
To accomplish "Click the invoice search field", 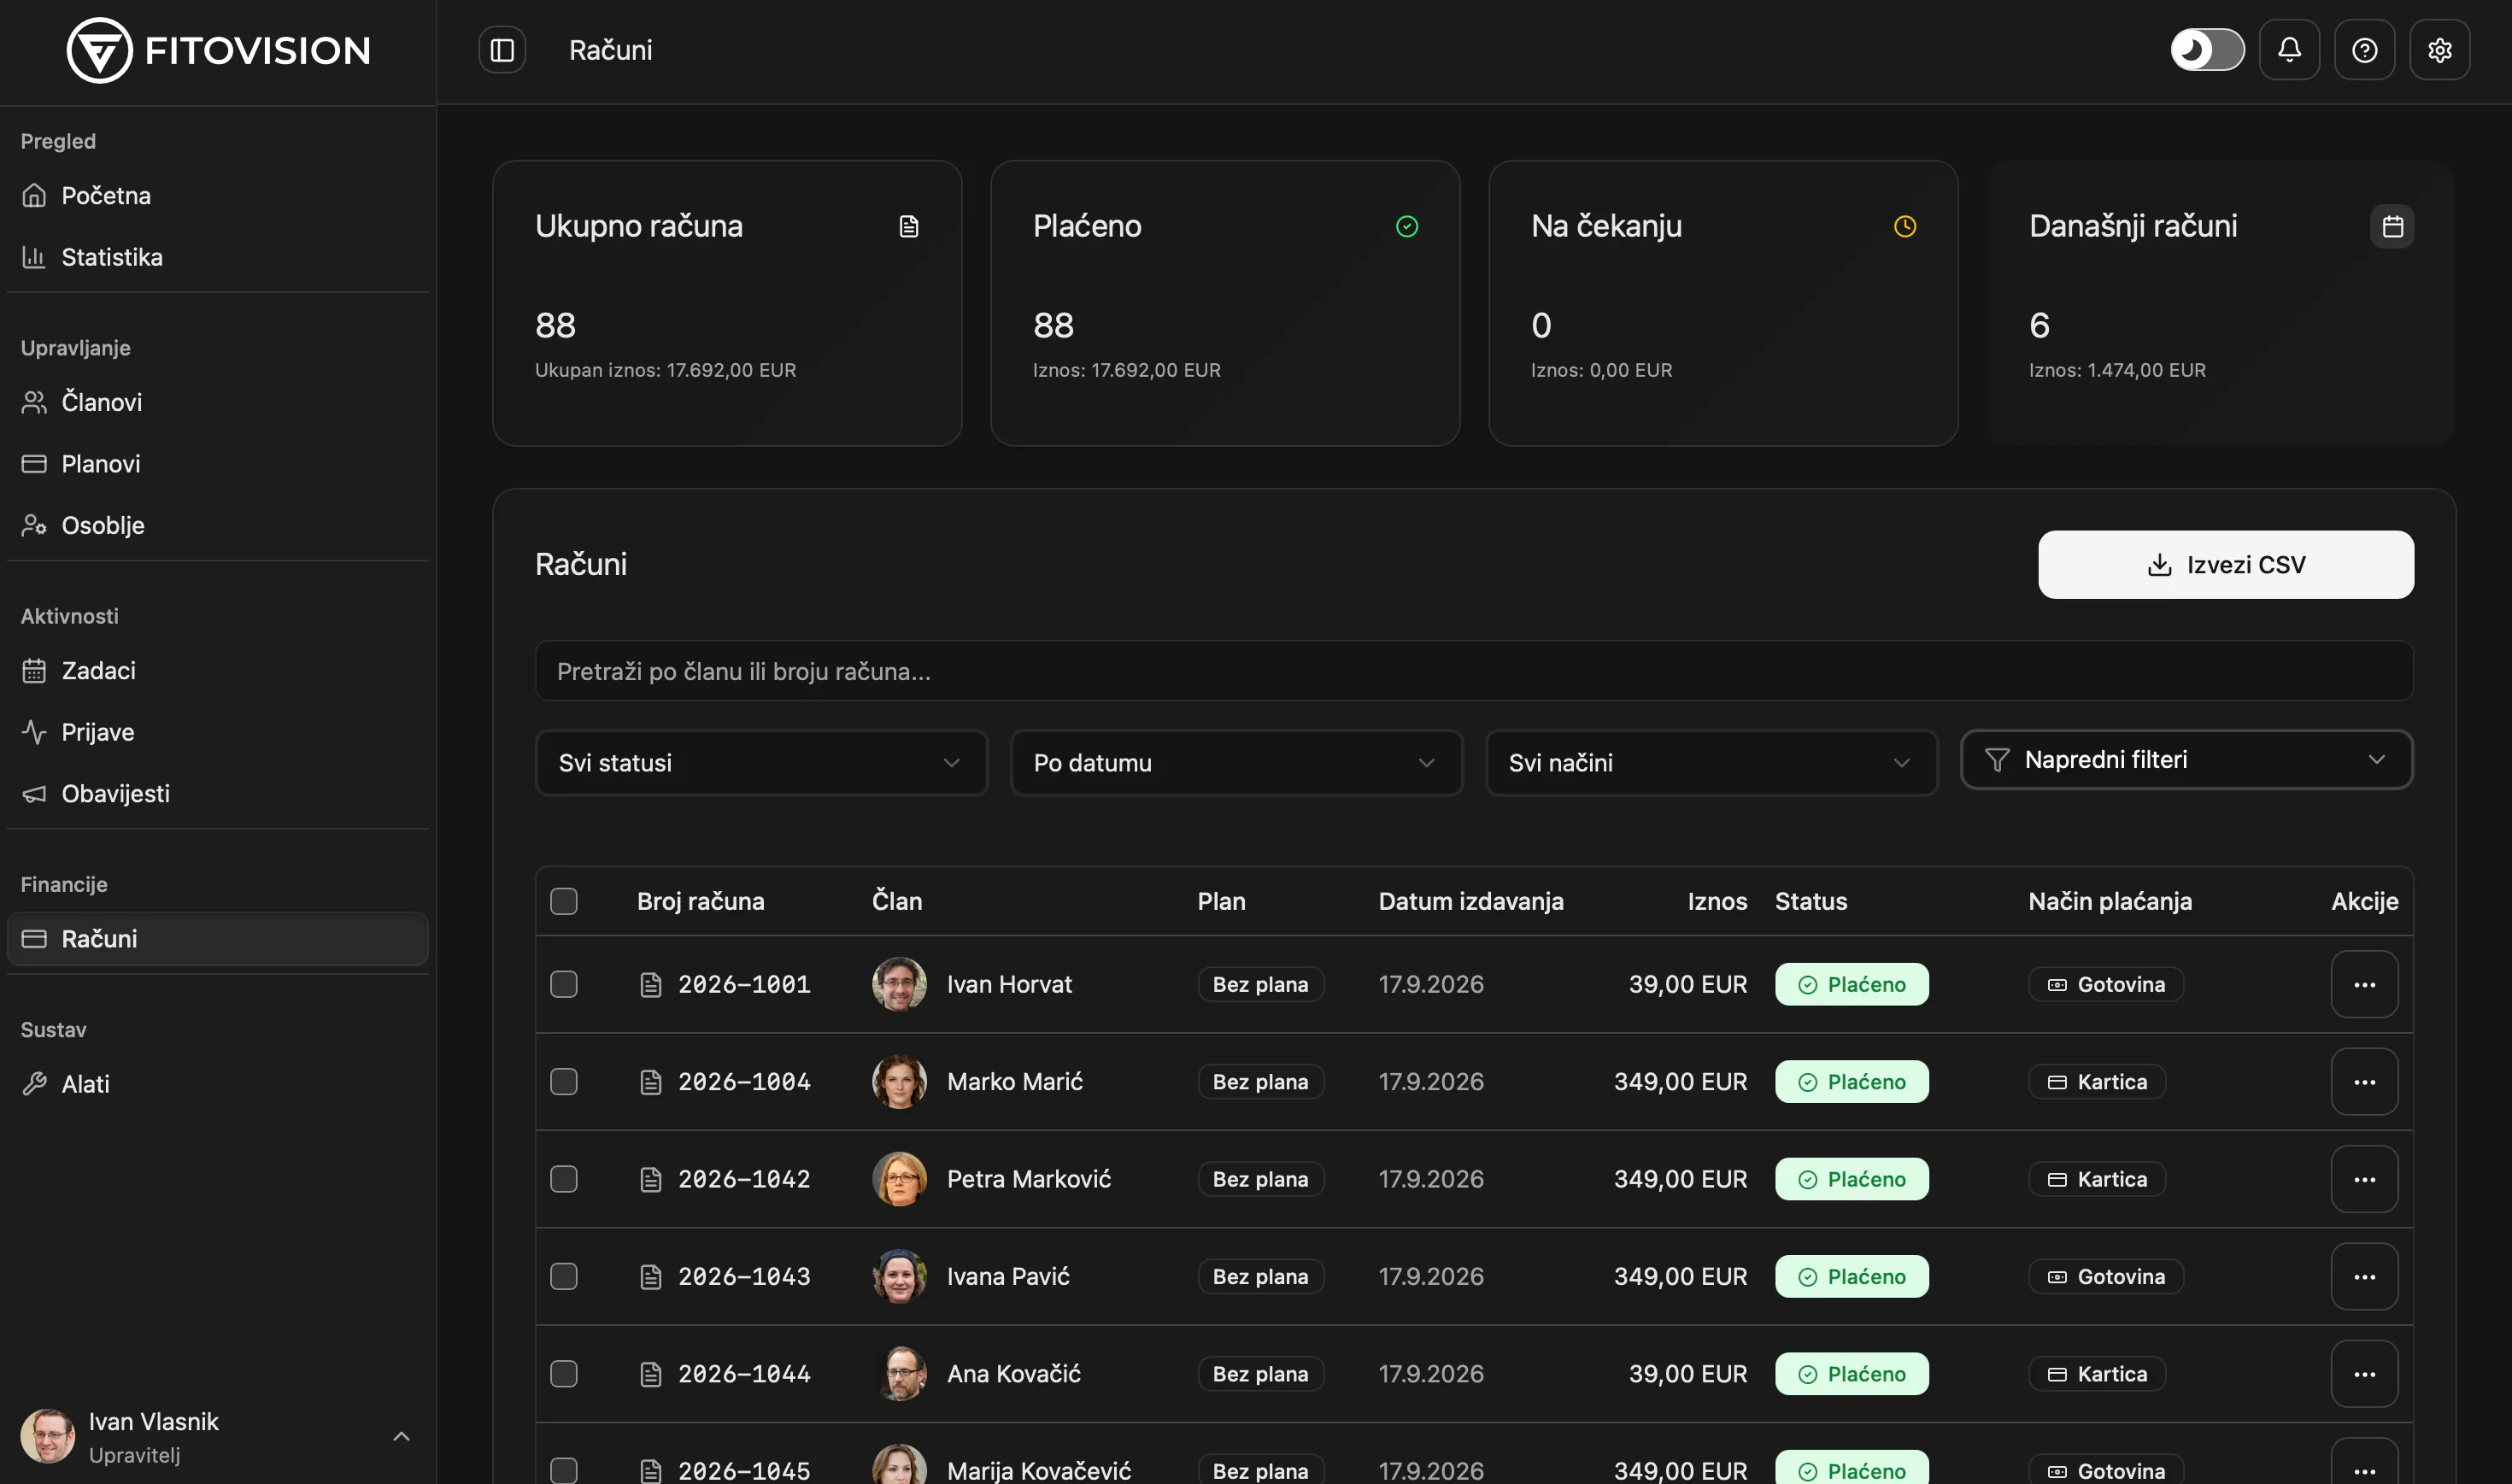I will coord(1474,671).
